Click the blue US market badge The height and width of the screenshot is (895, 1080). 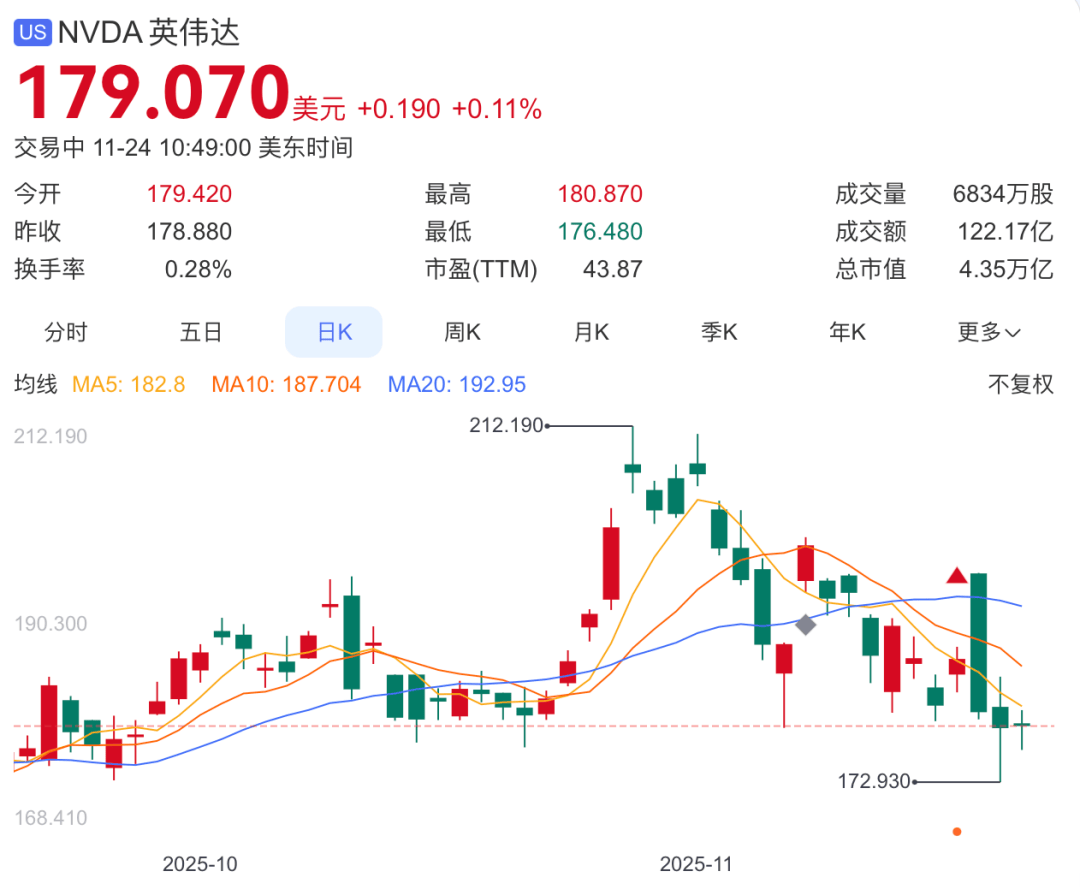point(32,32)
